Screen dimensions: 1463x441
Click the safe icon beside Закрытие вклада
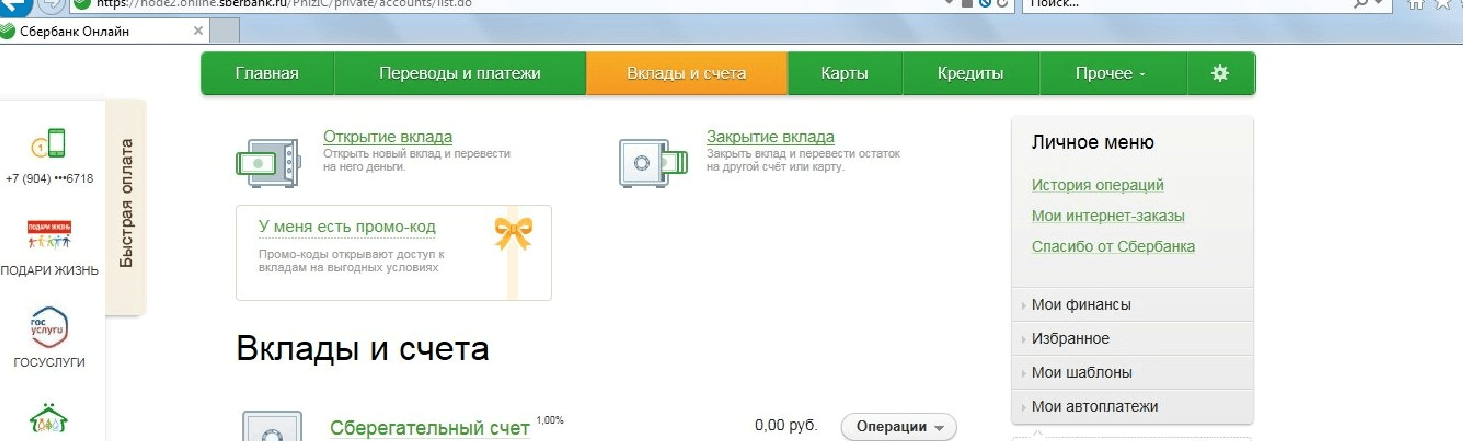point(653,161)
